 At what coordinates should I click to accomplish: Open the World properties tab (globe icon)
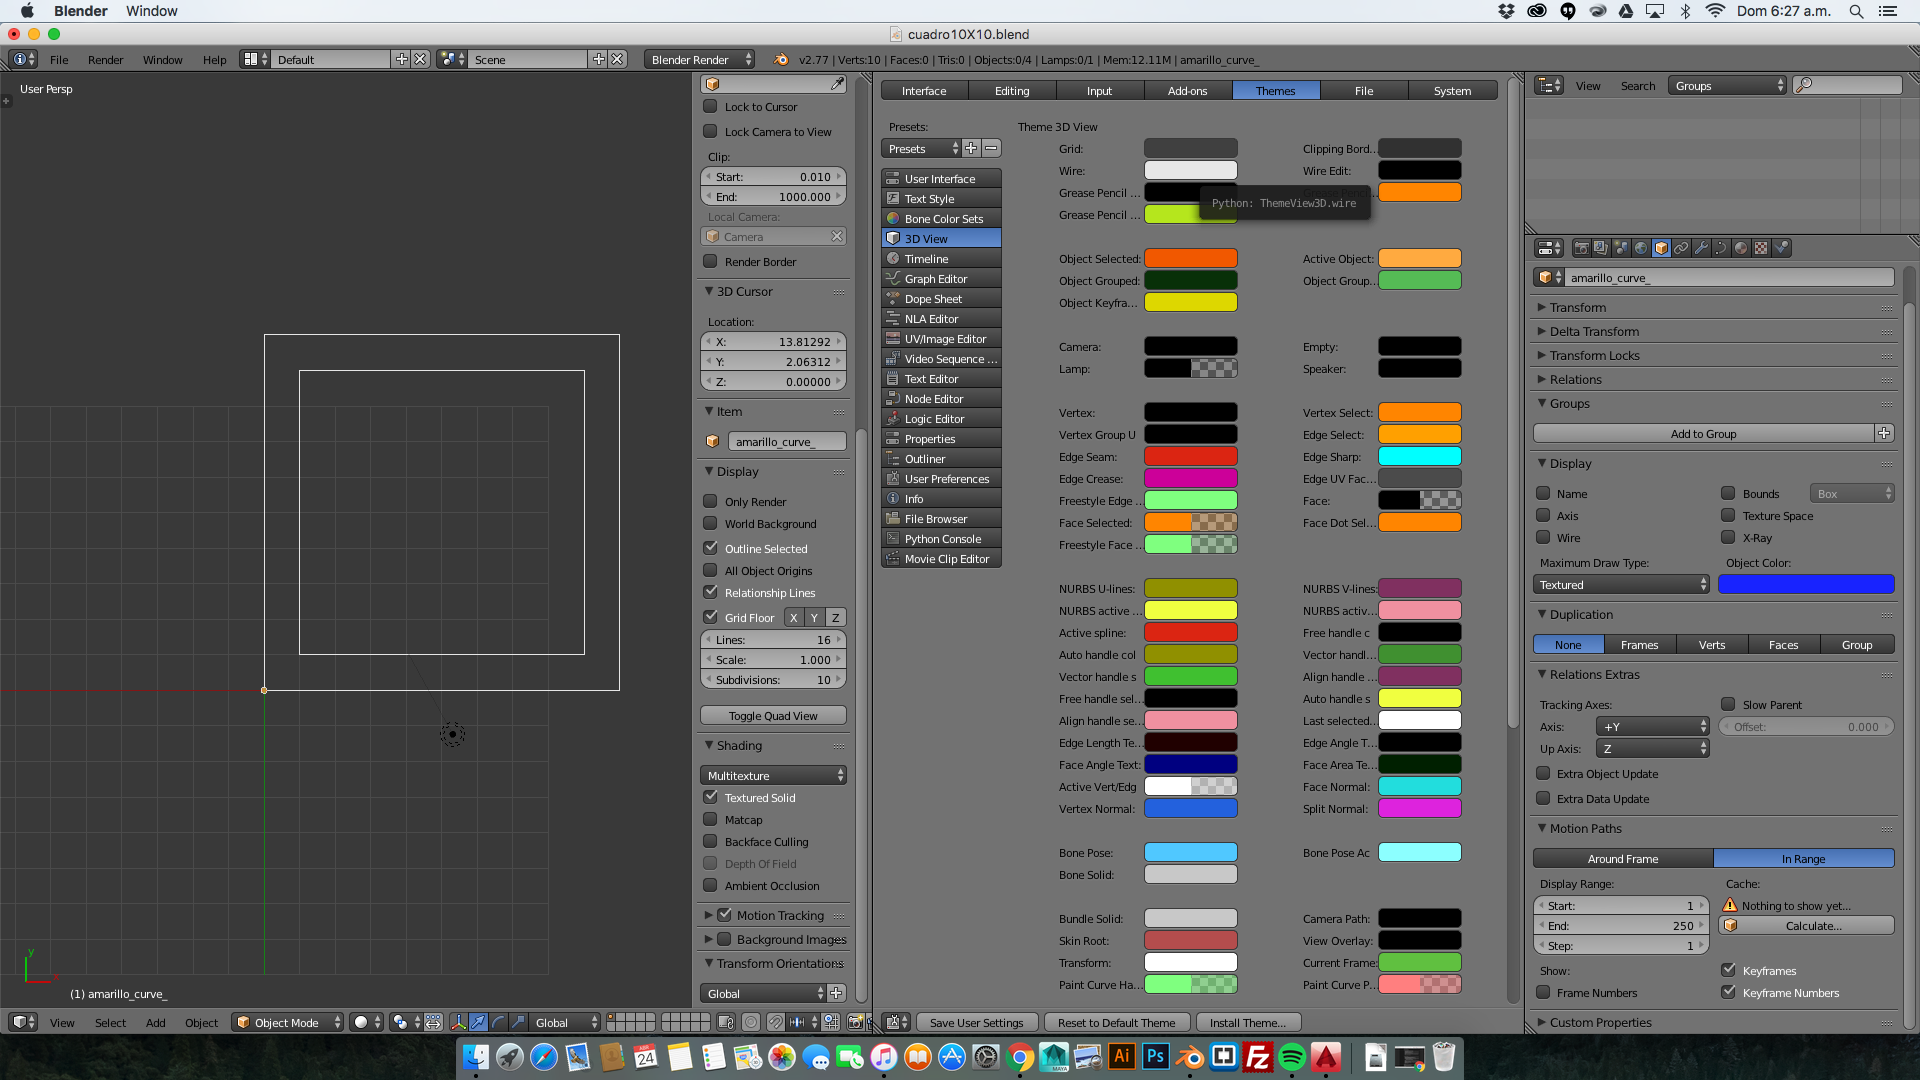tap(1641, 248)
